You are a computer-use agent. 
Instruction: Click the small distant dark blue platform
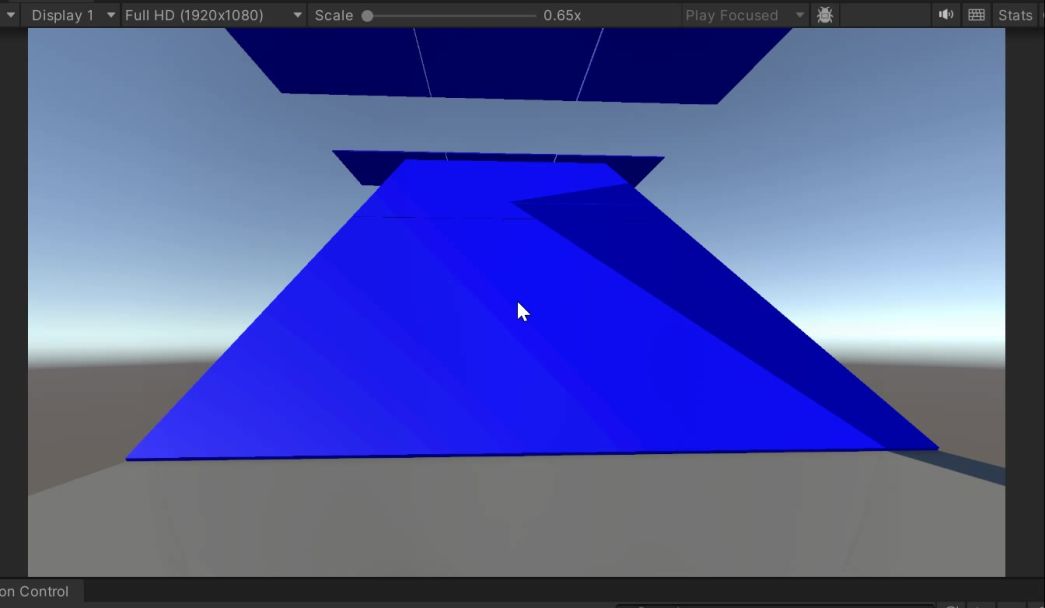click(360, 165)
